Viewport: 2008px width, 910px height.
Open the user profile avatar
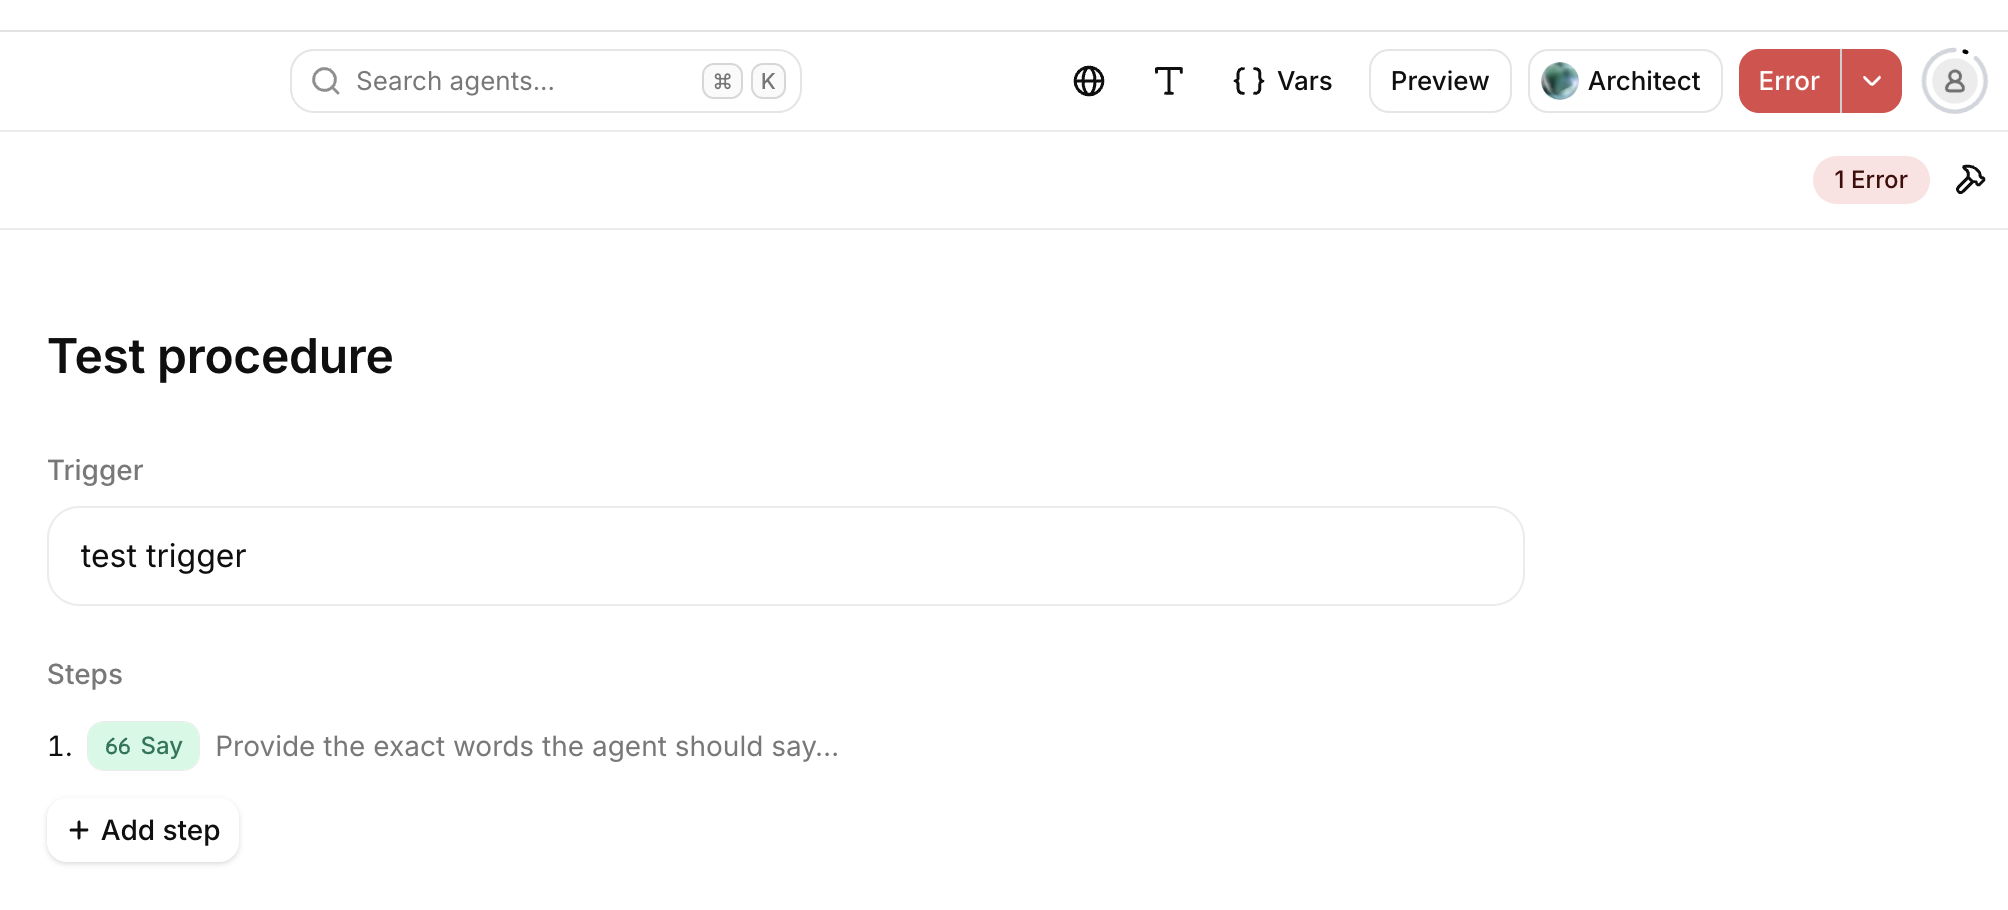tap(1954, 81)
